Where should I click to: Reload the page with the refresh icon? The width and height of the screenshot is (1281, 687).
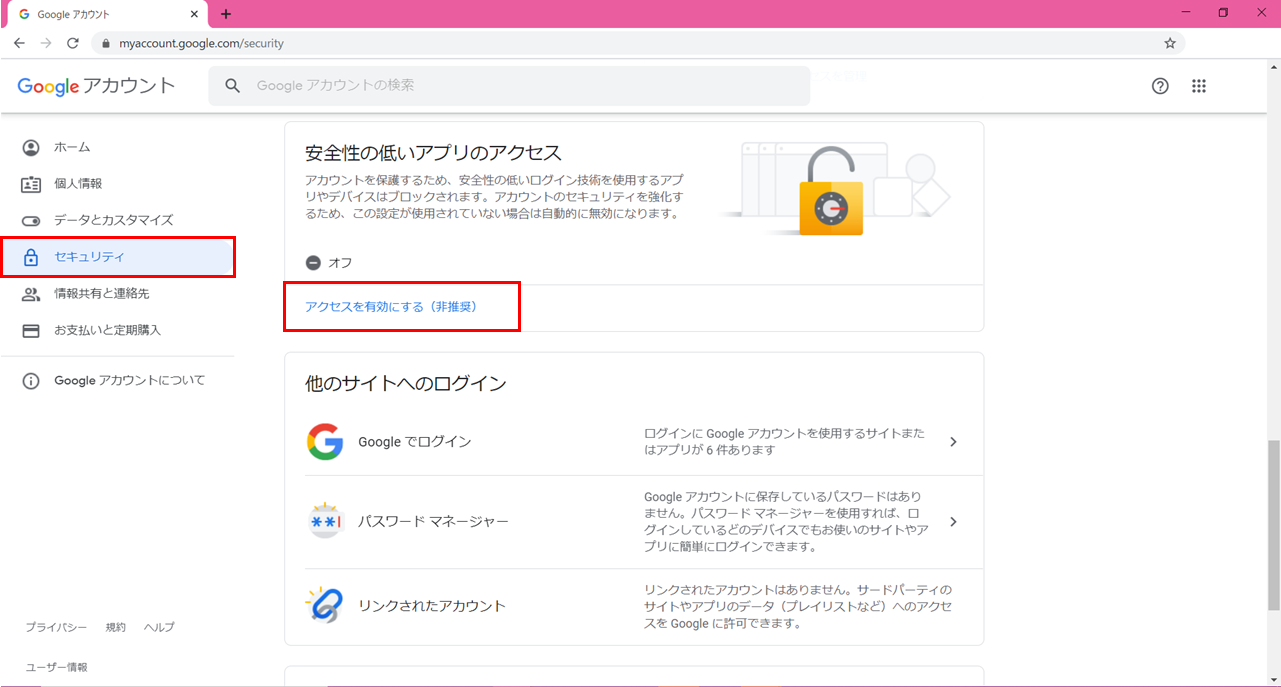[x=73, y=43]
